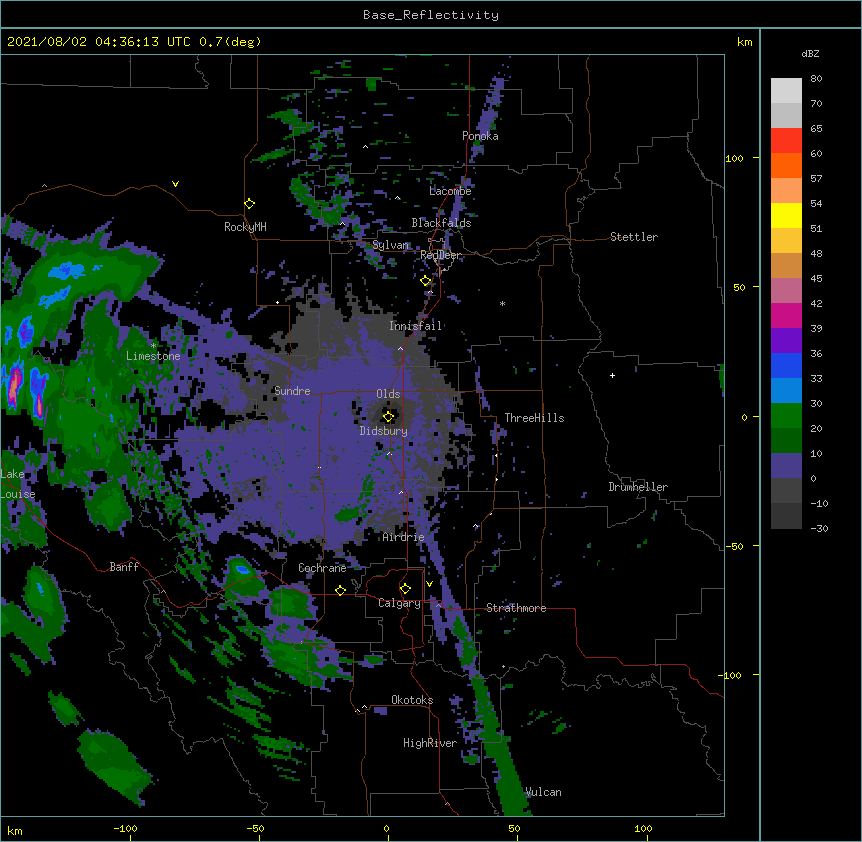Click the Sylvan label
This screenshot has width=862, height=842.
[390, 245]
